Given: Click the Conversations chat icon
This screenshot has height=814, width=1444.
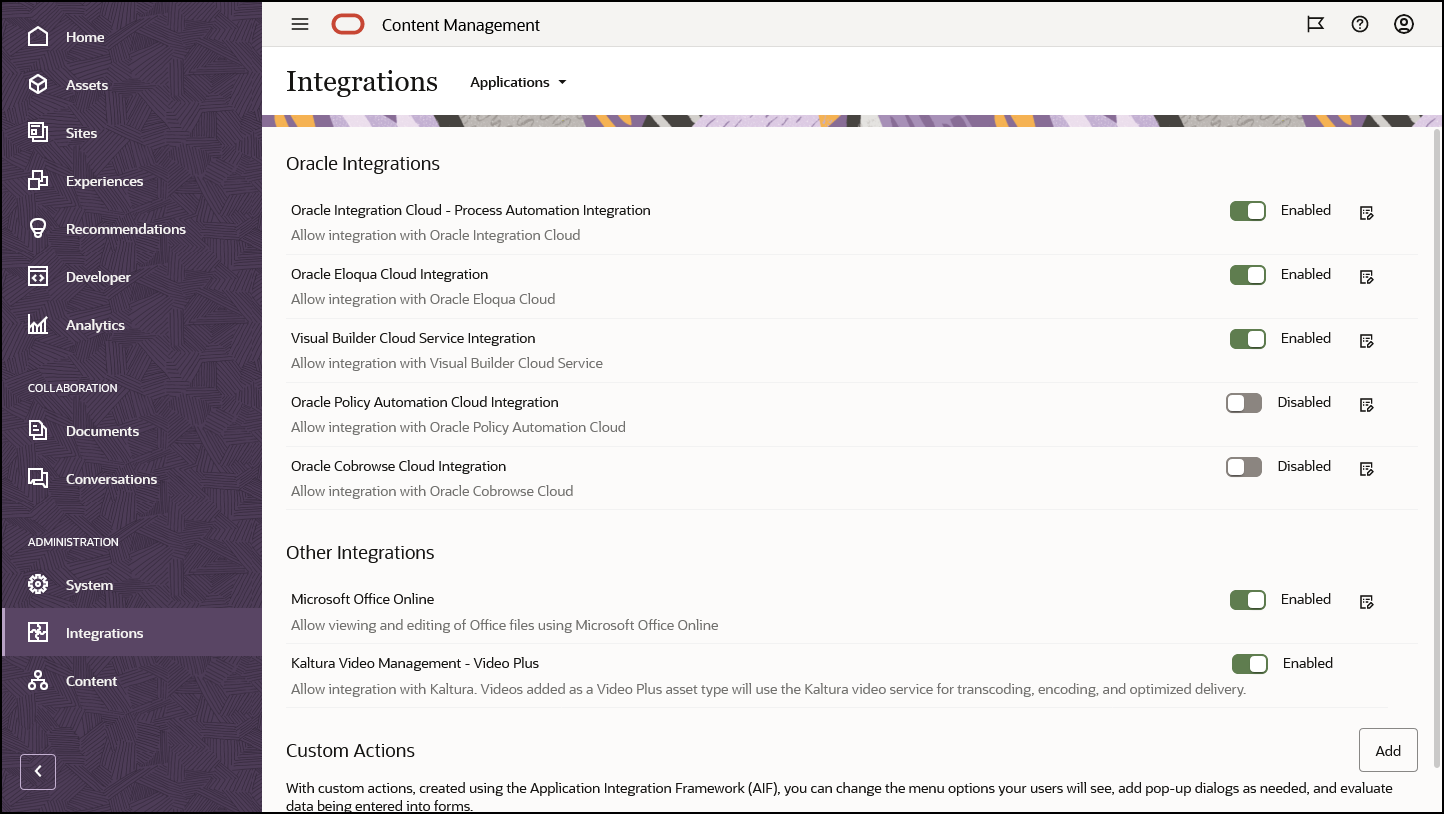Looking at the screenshot, I should 38,479.
